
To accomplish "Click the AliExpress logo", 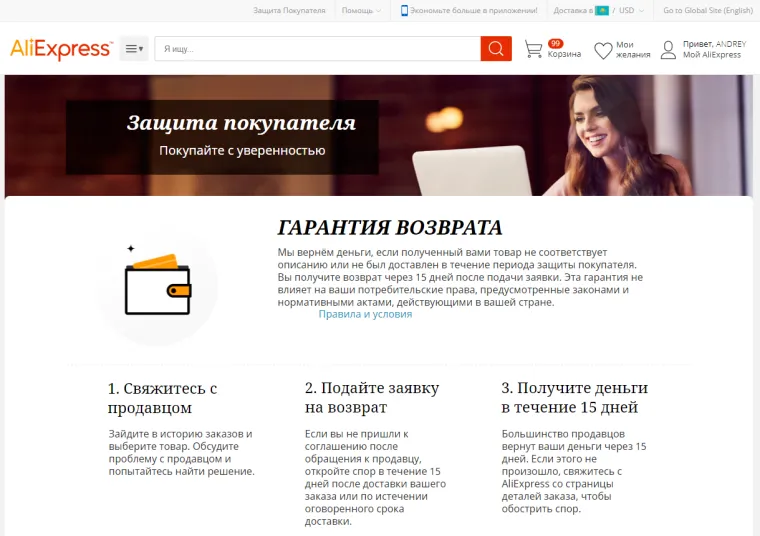I will [x=62, y=48].
